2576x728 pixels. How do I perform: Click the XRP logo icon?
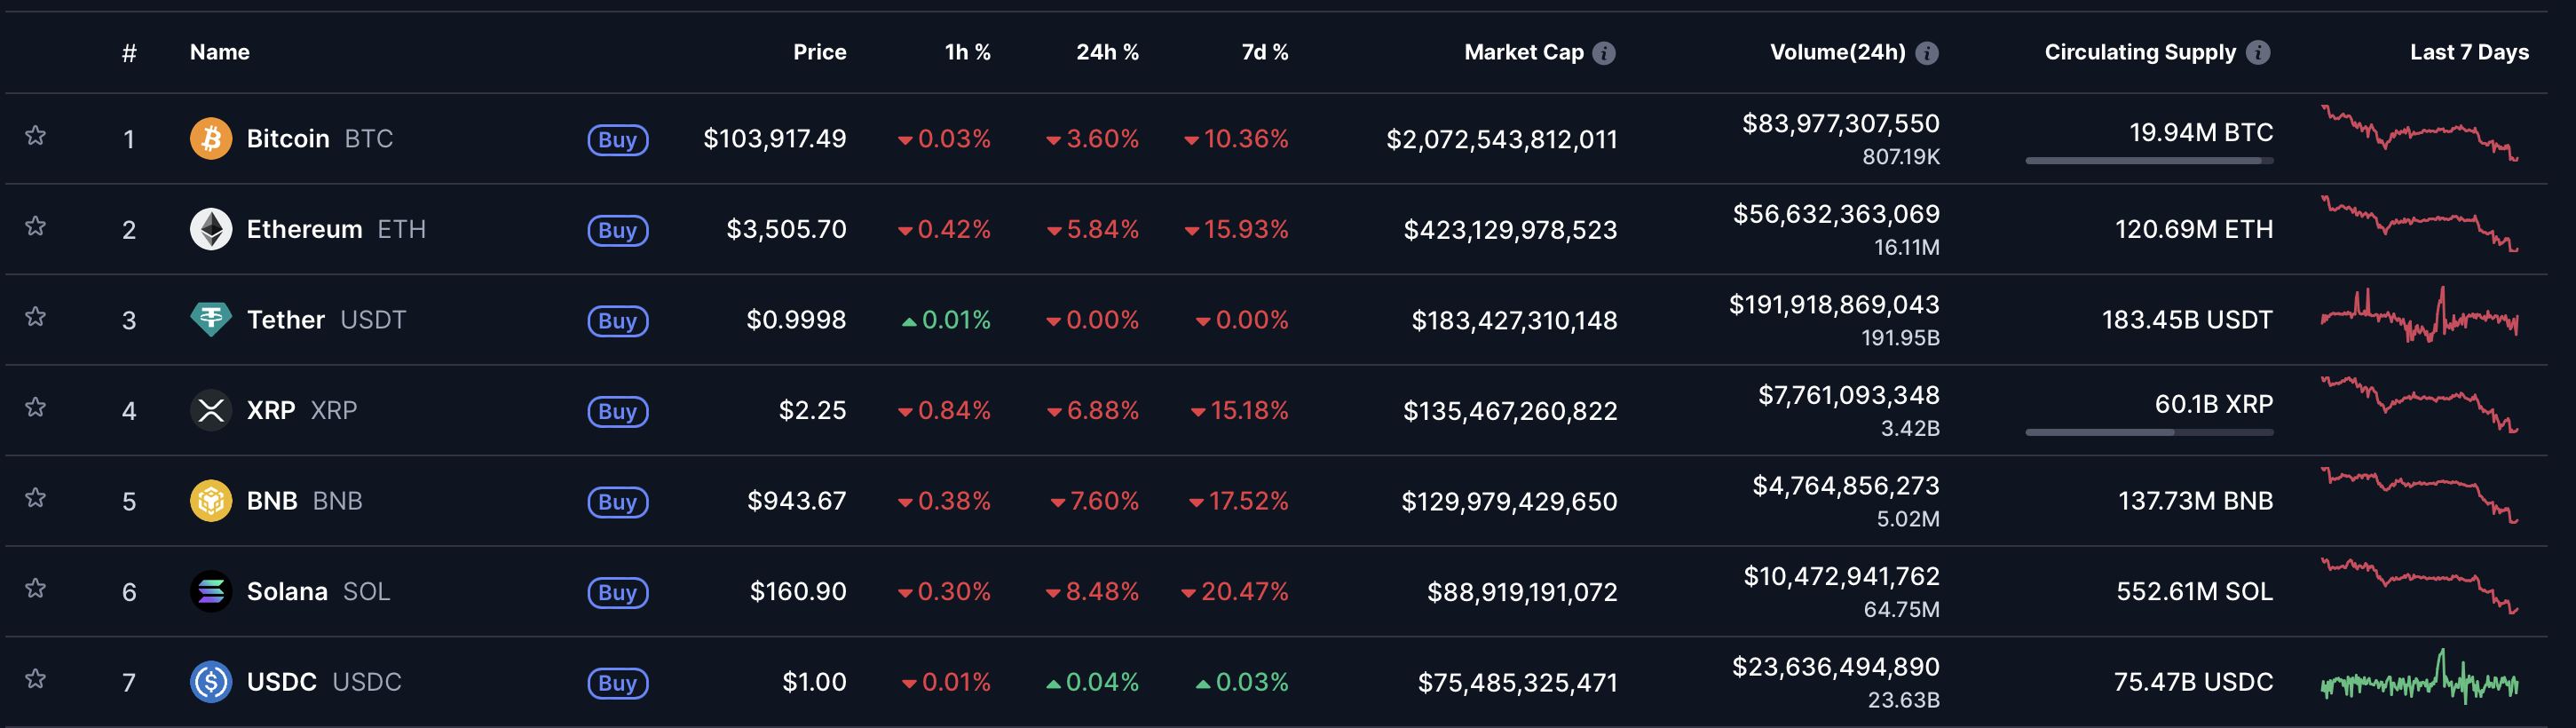(x=211, y=410)
